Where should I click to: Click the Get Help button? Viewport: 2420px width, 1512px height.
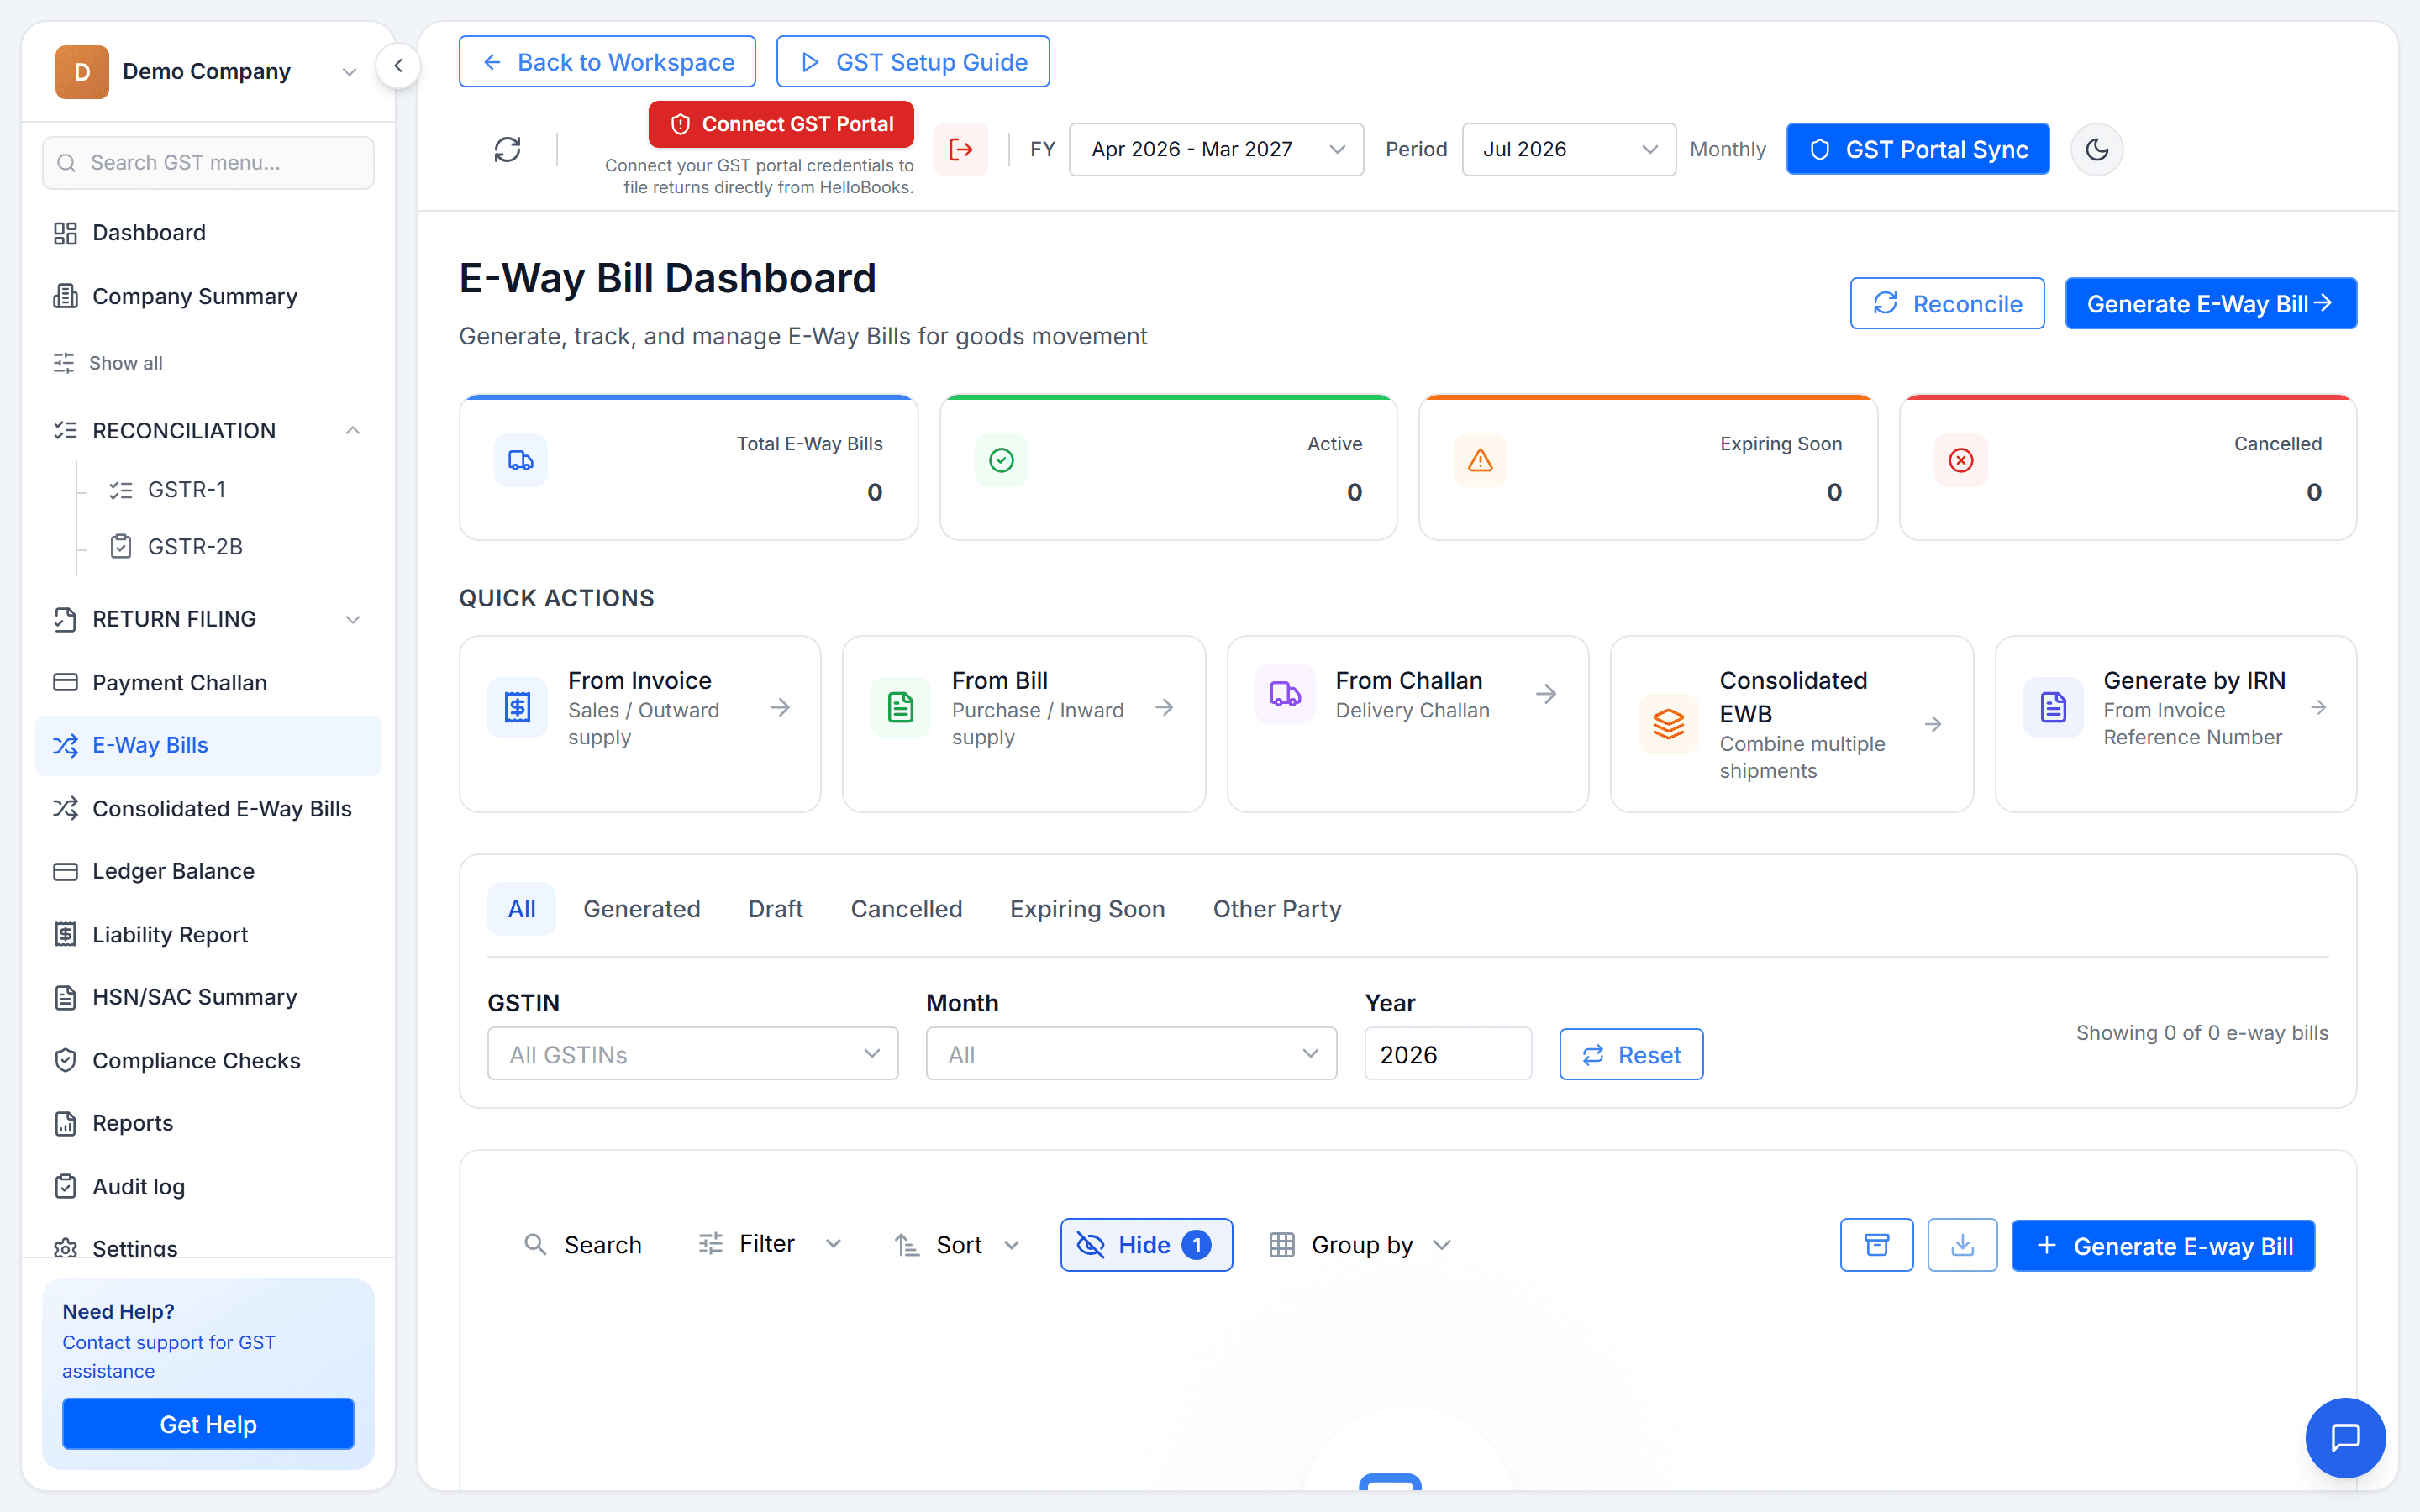click(x=208, y=1424)
